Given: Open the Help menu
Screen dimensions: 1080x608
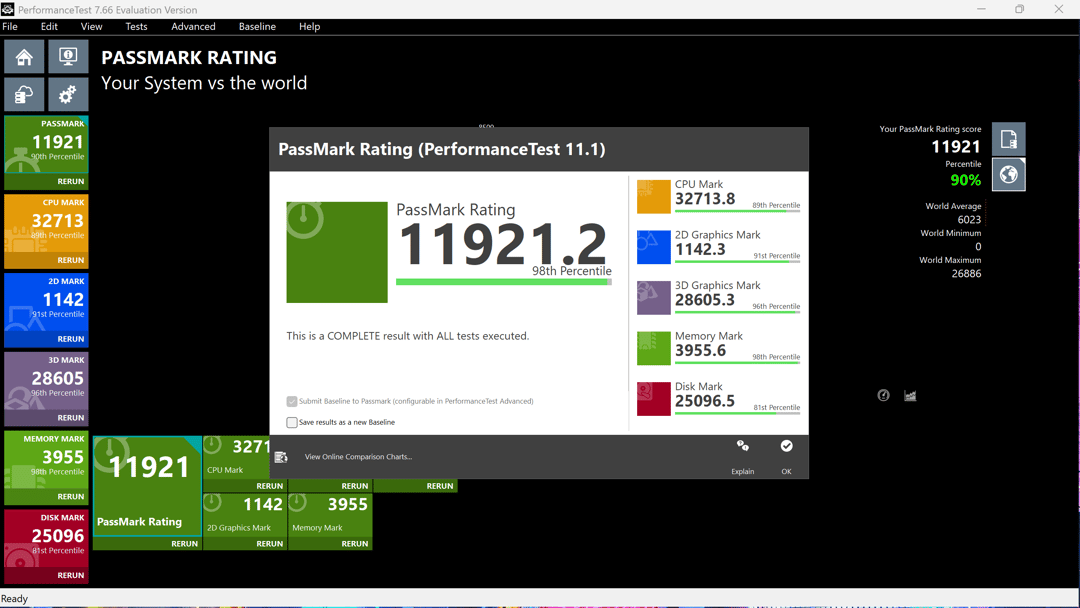Looking at the screenshot, I should pos(309,26).
